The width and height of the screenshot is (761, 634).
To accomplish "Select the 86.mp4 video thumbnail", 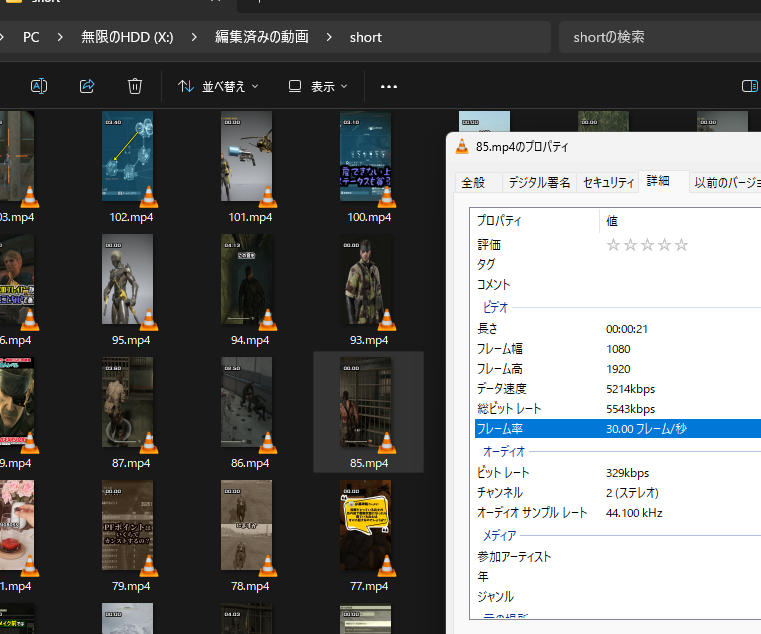I will tap(247, 402).
